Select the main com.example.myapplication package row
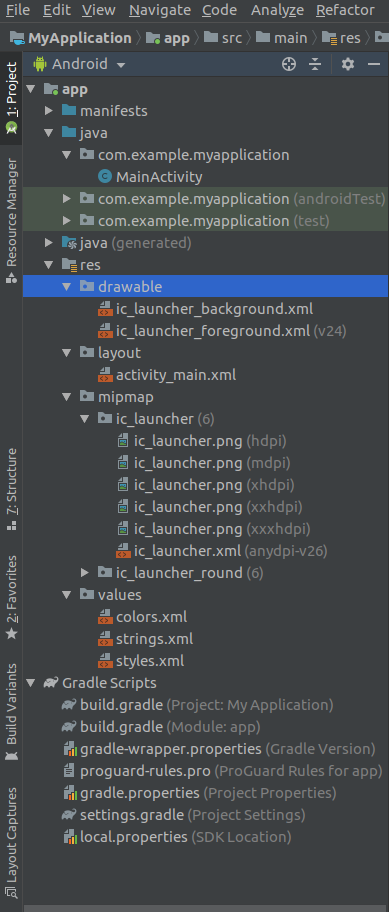Viewport: 389px width, 912px height. click(x=206, y=155)
